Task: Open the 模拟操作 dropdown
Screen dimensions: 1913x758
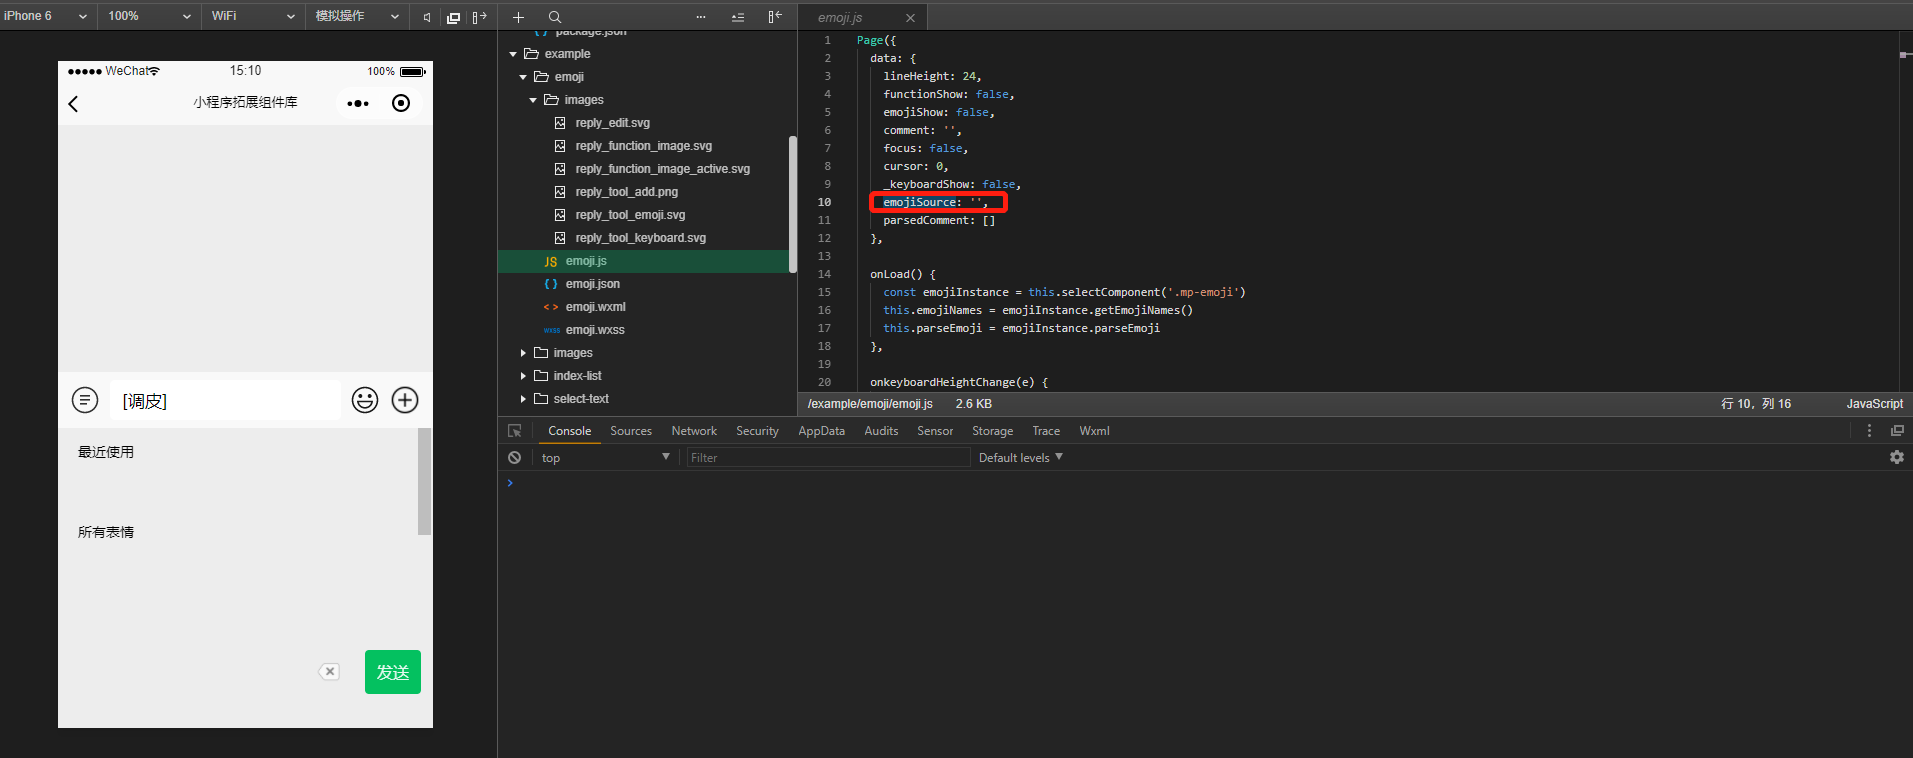Action: pyautogui.click(x=358, y=16)
